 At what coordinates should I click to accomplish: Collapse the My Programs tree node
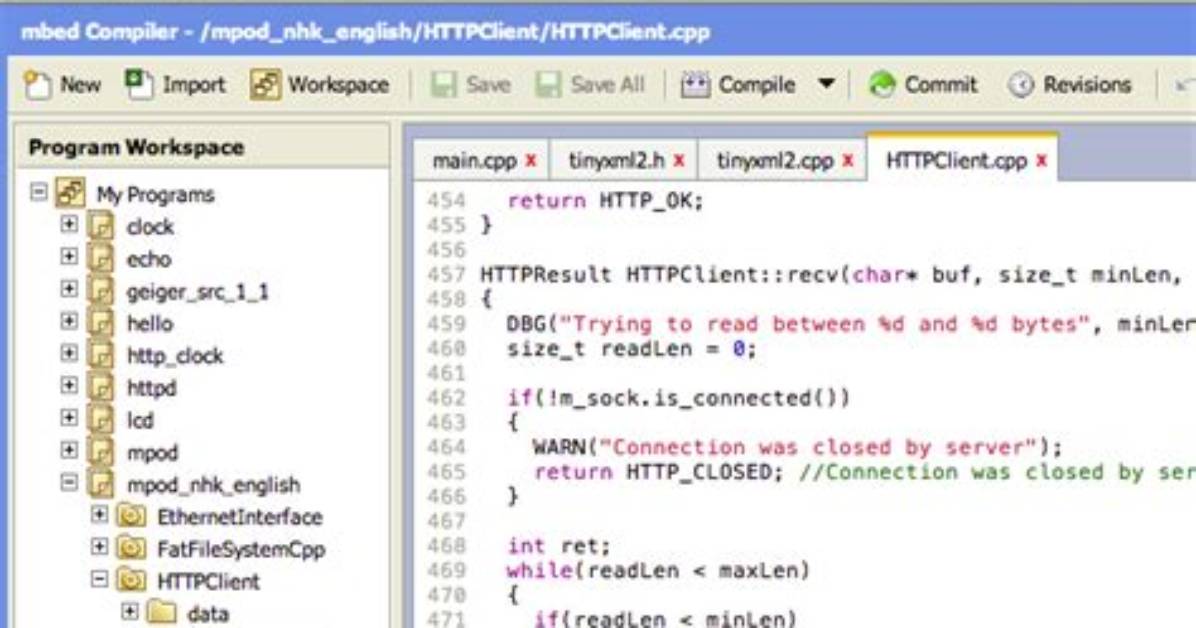[38, 192]
